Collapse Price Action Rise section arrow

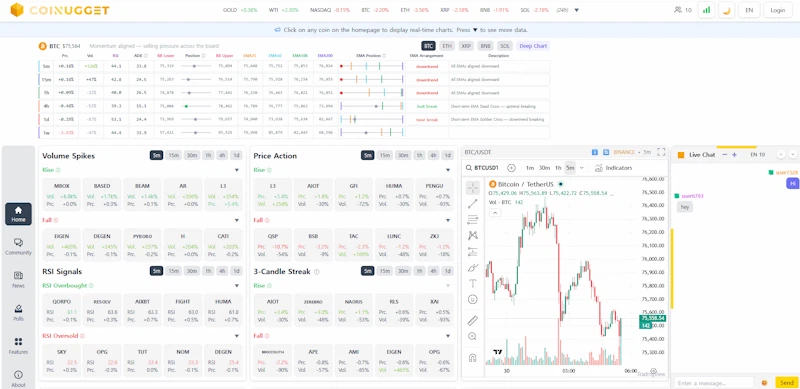coord(448,170)
